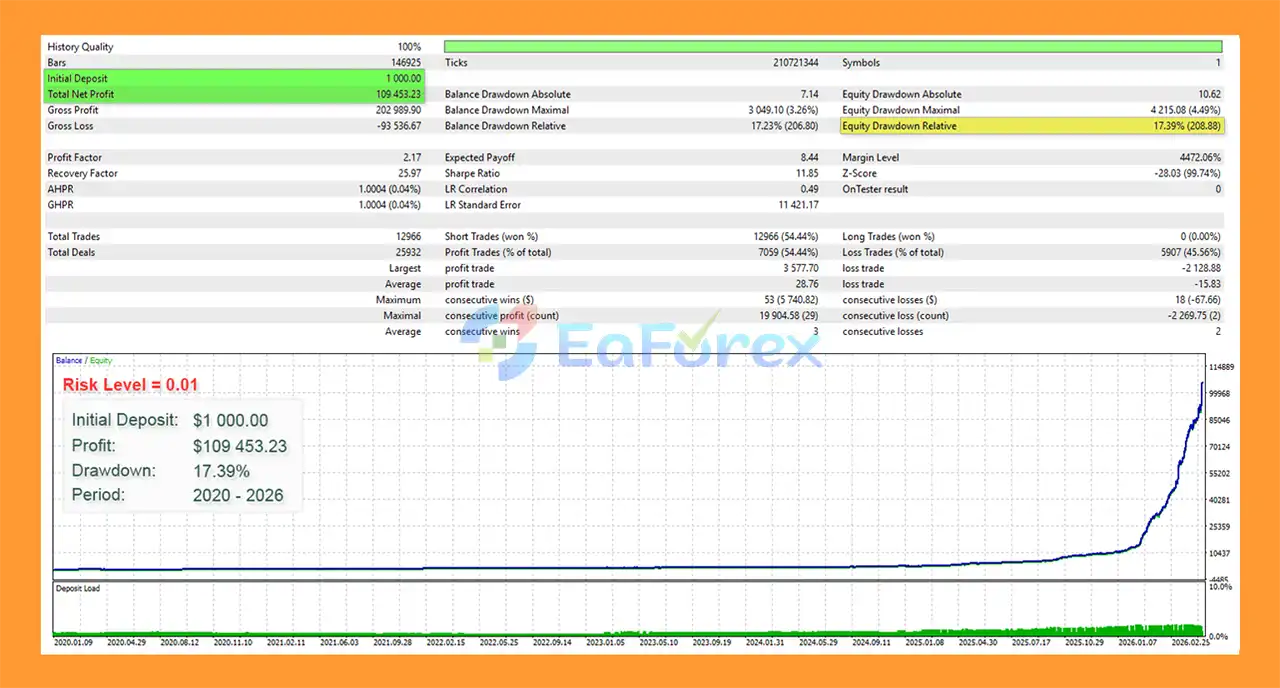The width and height of the screenshot is (1280, 688).
Task: Click the Total Trades value 12966
Action: pos(407,237)
